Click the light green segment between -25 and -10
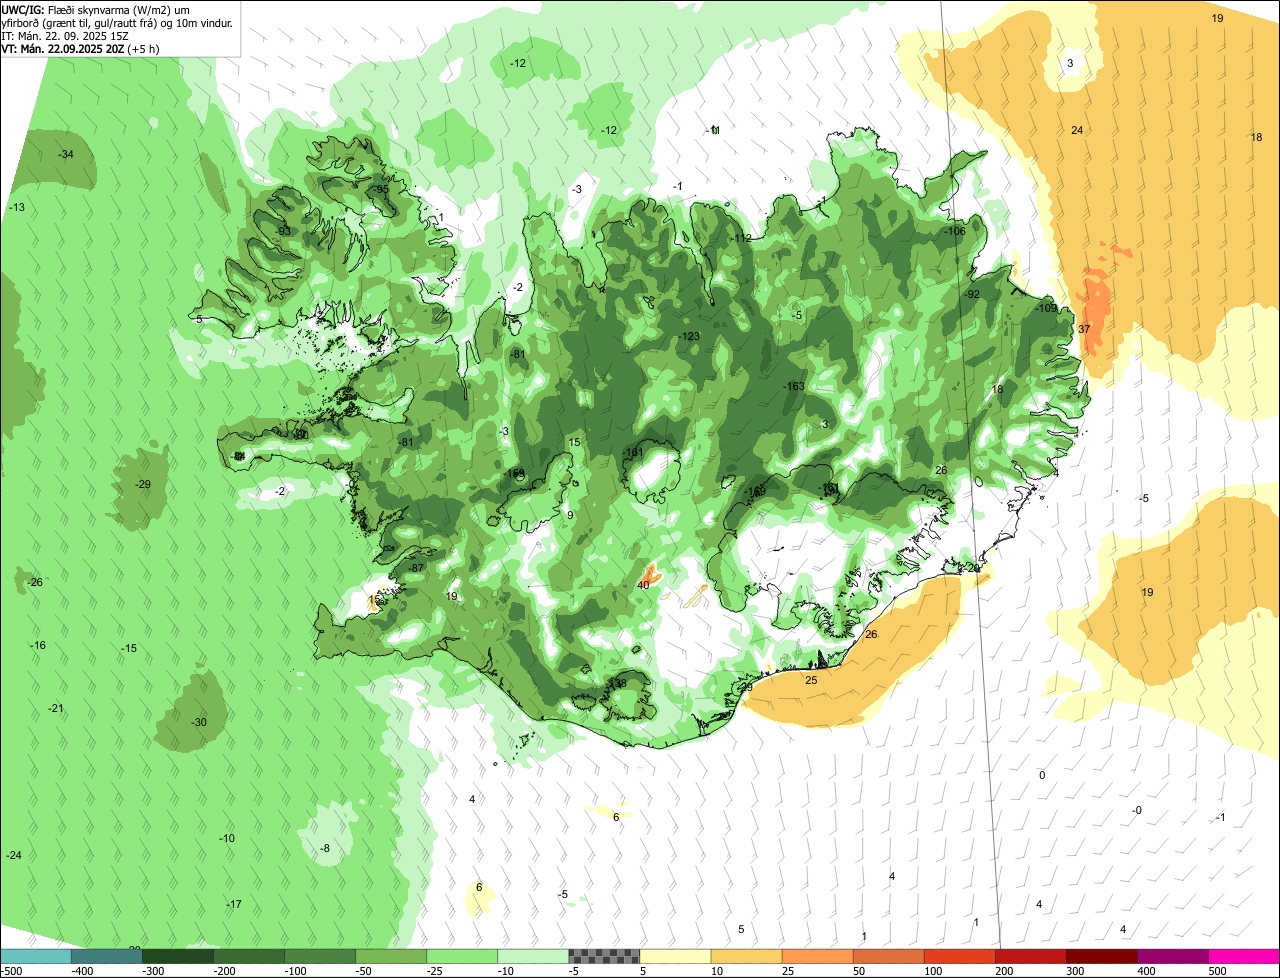The height and width of the screenshot is (978, 1280). tap(462, 956)
